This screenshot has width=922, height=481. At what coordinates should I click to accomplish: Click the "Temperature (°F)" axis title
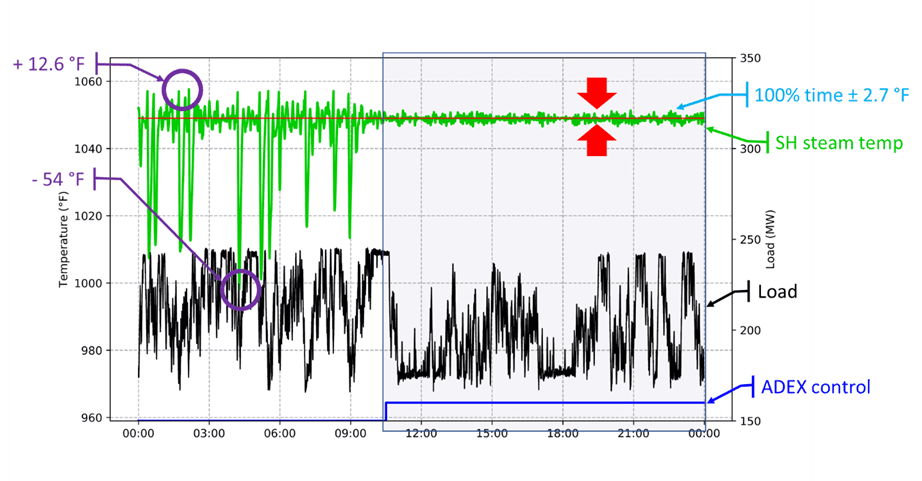click(x=64, y=241)
